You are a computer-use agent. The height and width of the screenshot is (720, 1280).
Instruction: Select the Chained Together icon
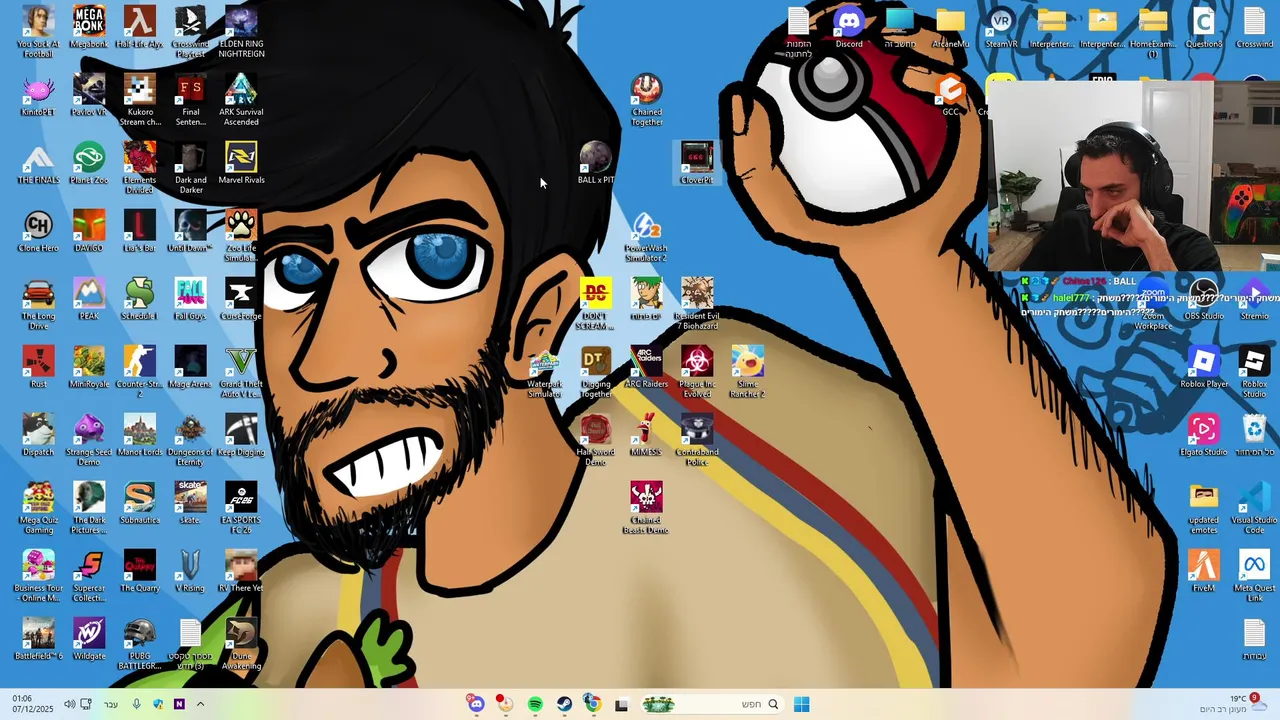[646, 100]
